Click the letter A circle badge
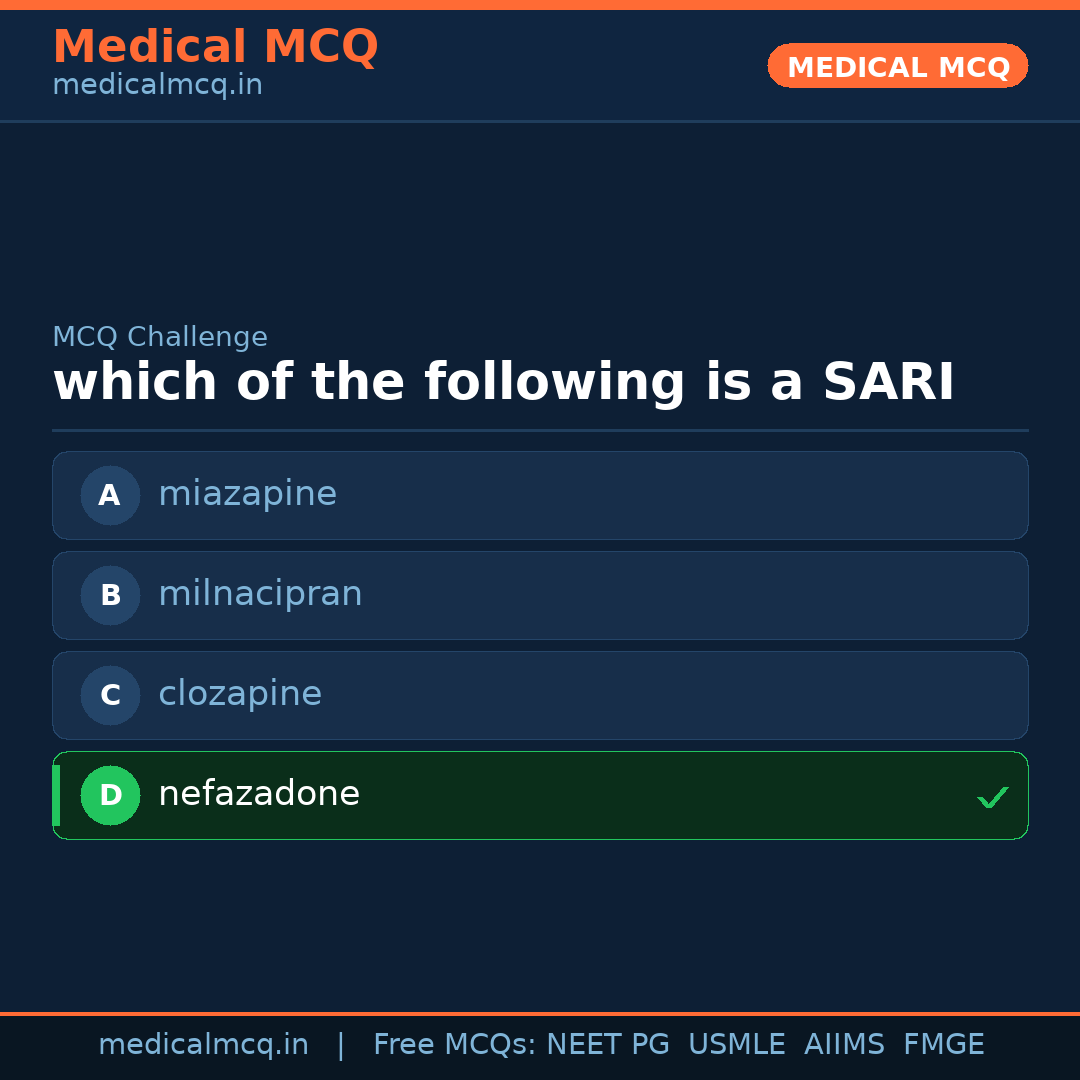 [110, 495]
